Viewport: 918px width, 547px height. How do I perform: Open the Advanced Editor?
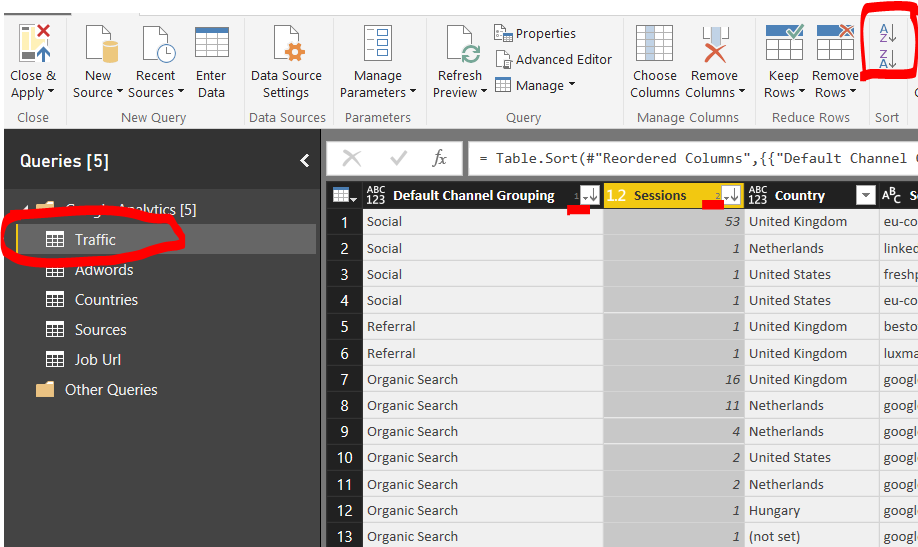click(554, 59)
